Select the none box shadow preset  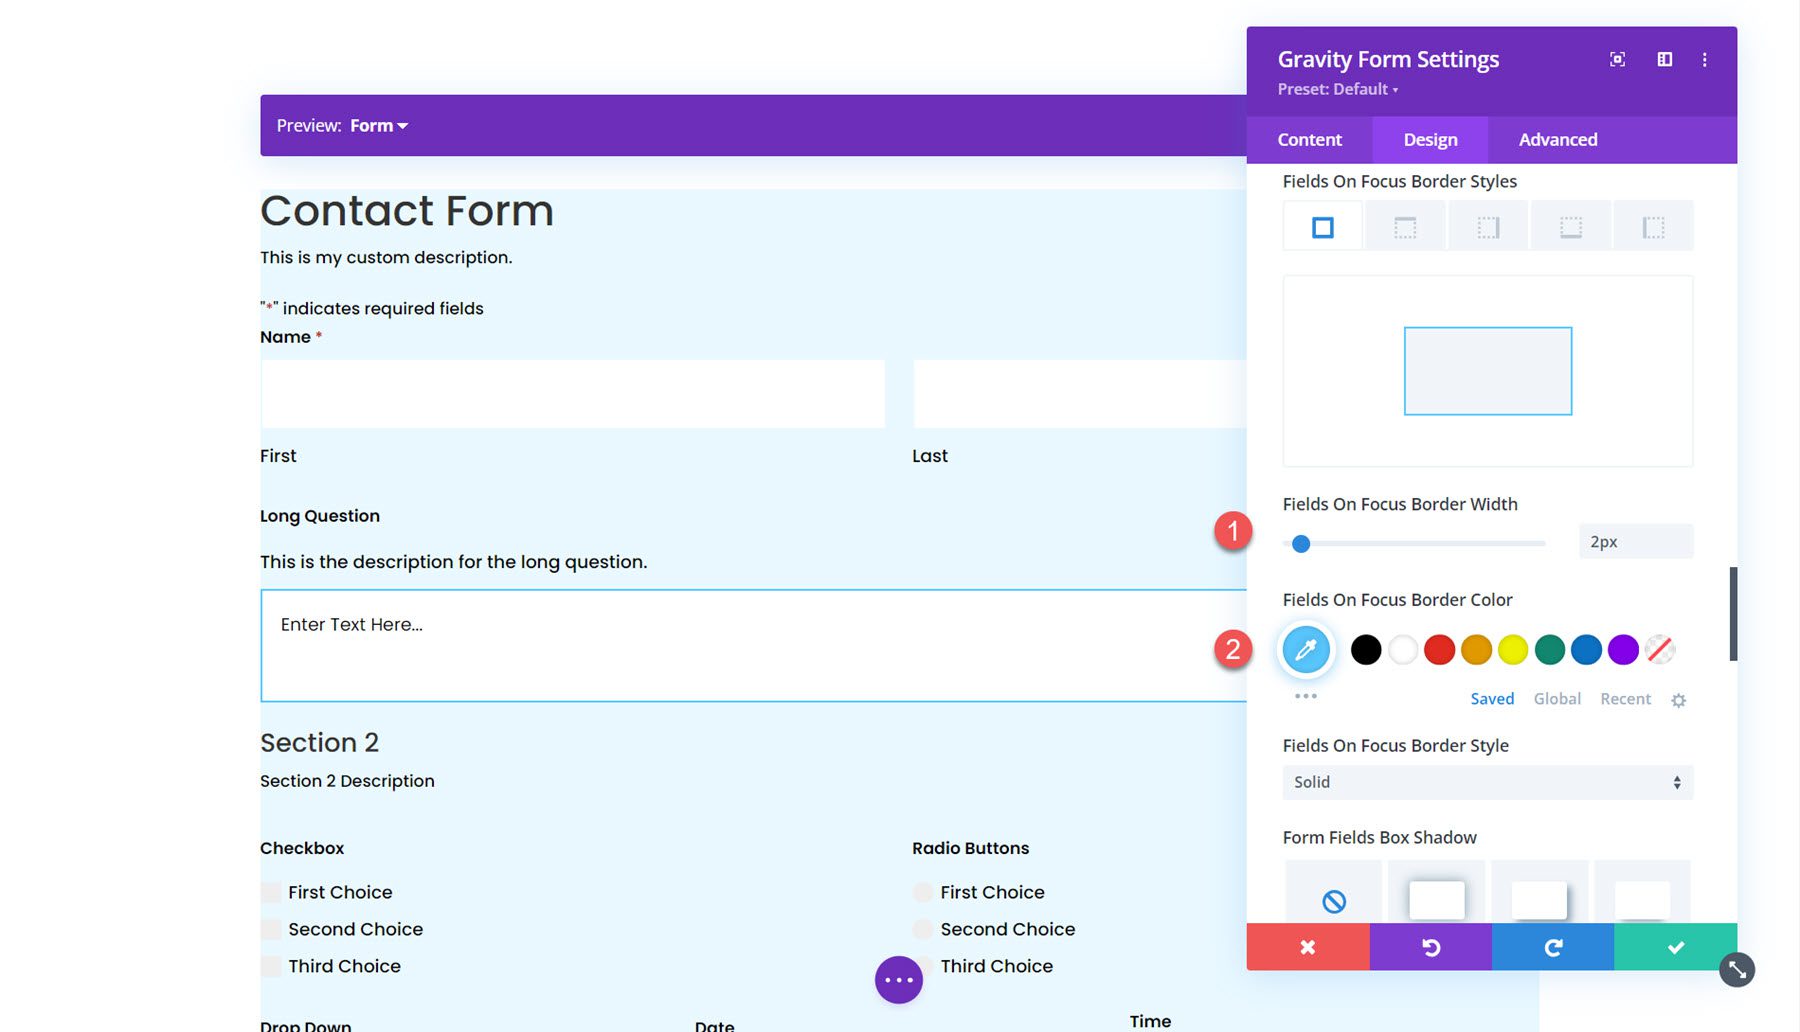[1333, 899]
